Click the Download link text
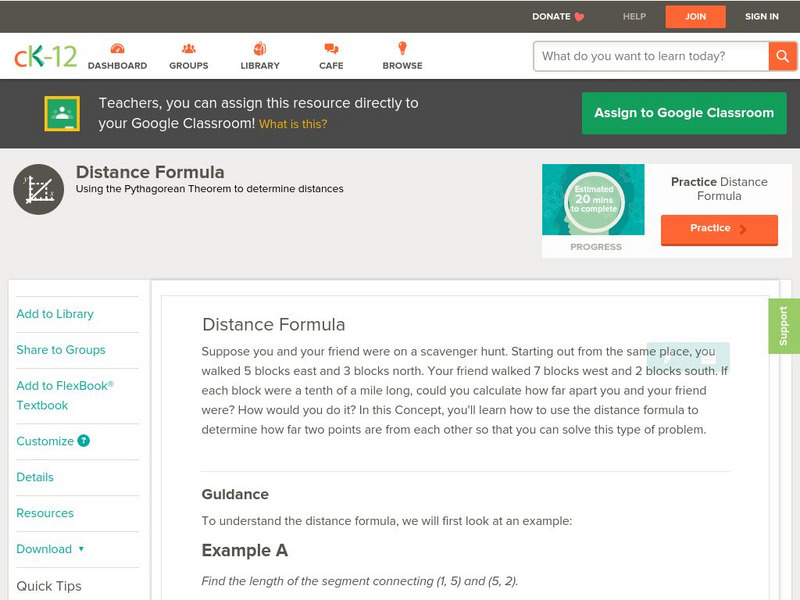The image size is (800, 600). tap(44, 549)
